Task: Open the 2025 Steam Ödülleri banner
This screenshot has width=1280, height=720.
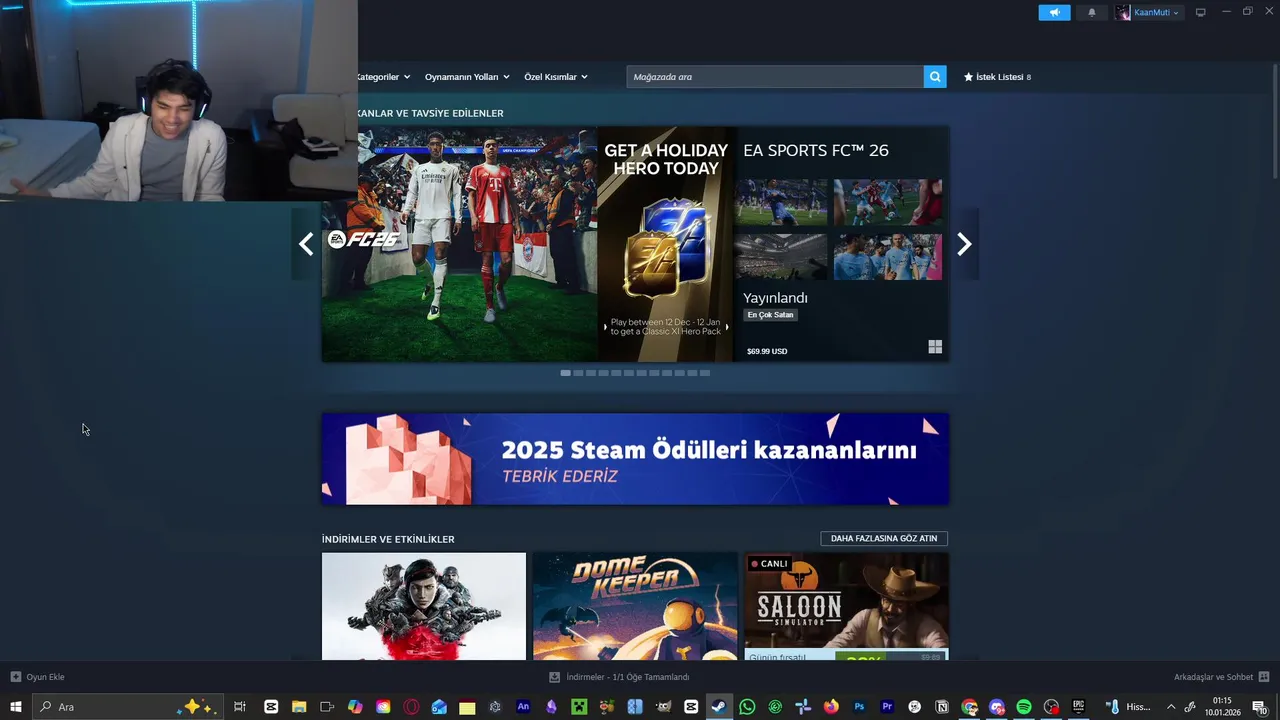Action: pyautogui.click(x=635, y=459)
